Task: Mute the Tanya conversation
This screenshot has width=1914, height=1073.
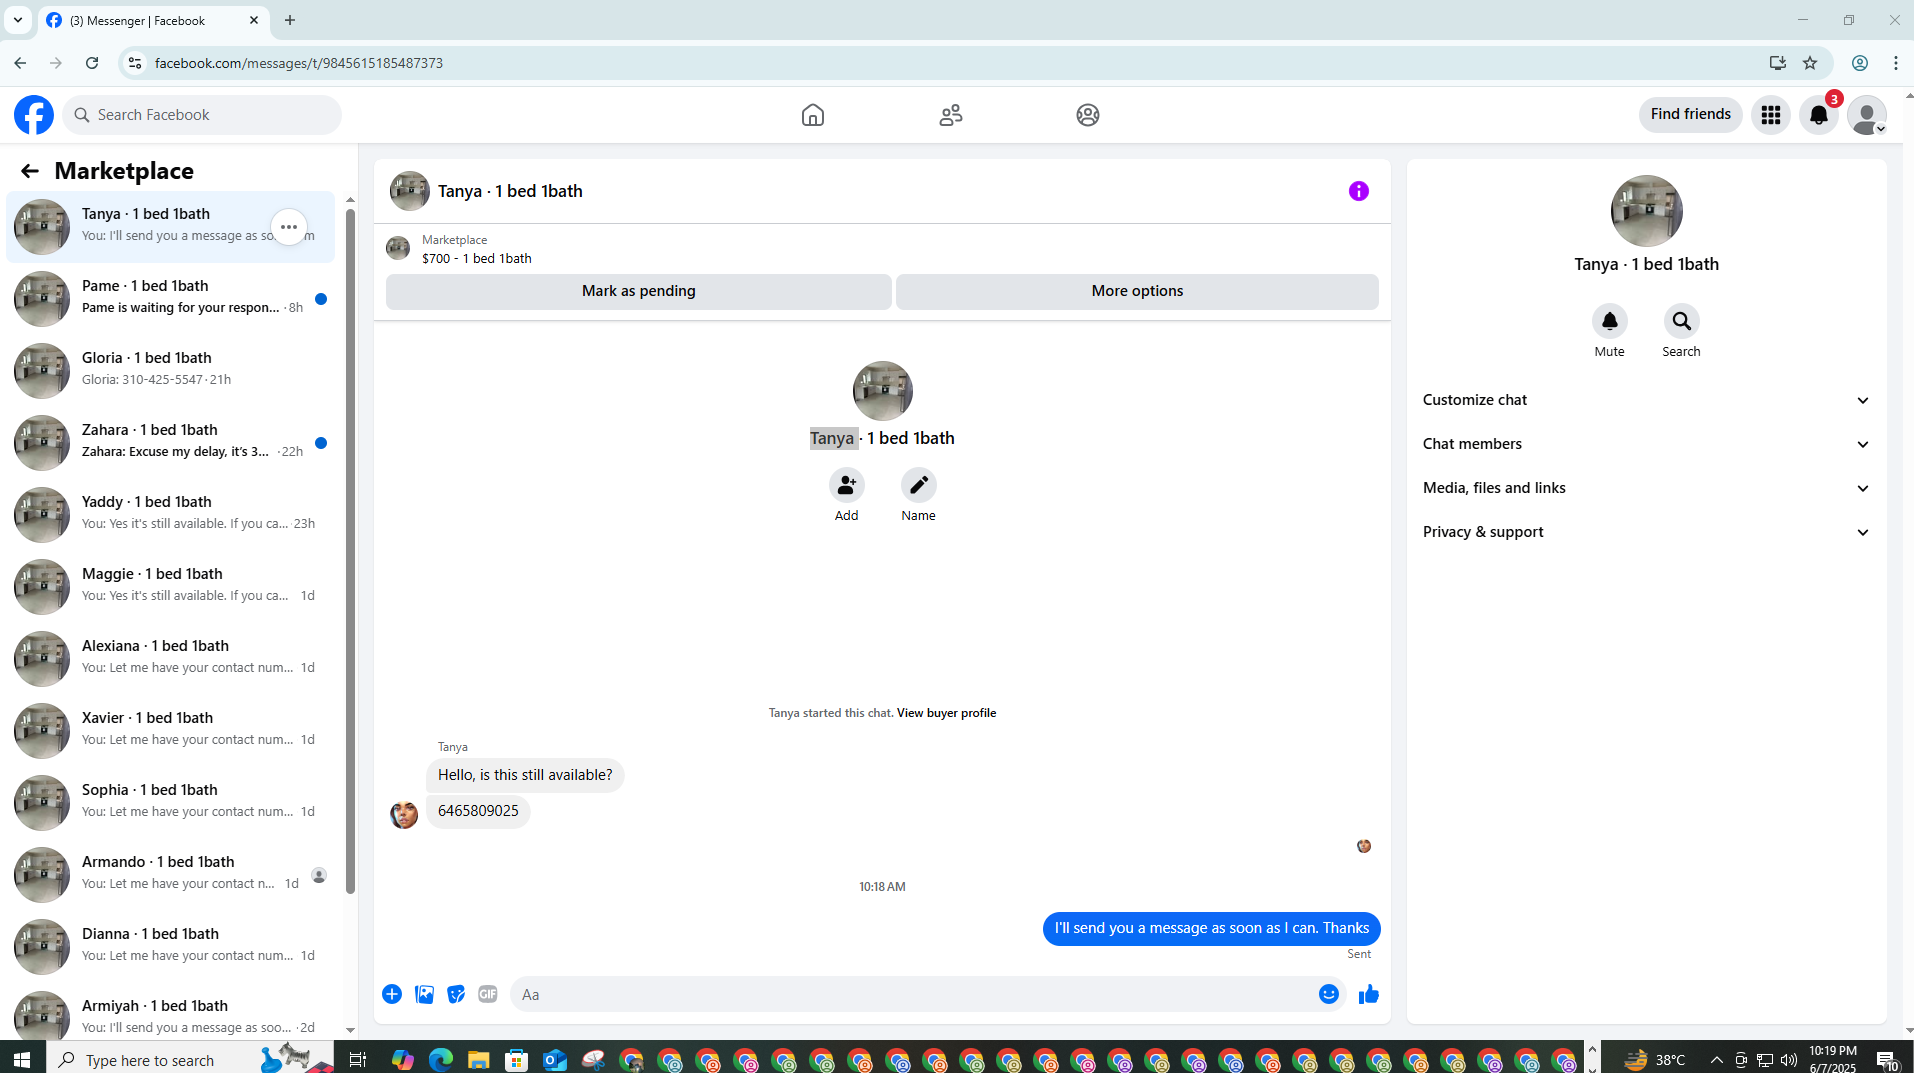Action: (x=1610, y=321)
